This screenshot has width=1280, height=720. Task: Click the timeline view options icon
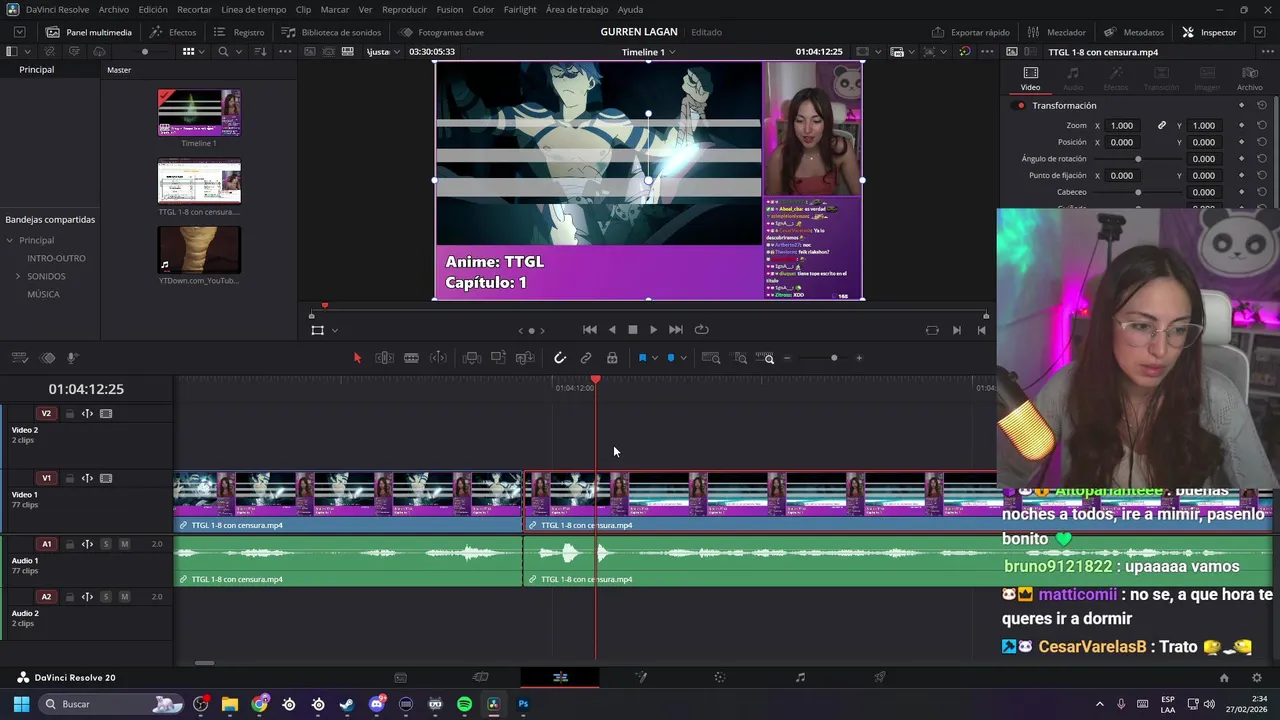pos(19,358)
